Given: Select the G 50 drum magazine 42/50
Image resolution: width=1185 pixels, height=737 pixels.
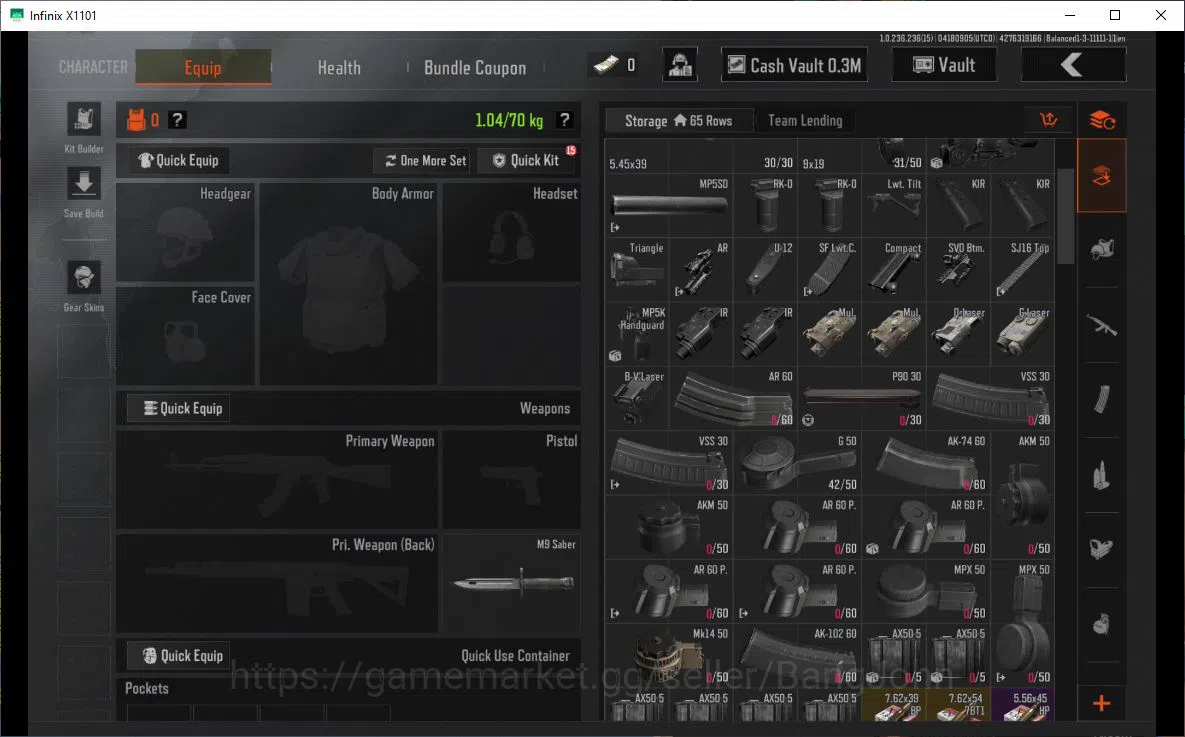Looking at the screenshot, I should click(x=797, y=462).
